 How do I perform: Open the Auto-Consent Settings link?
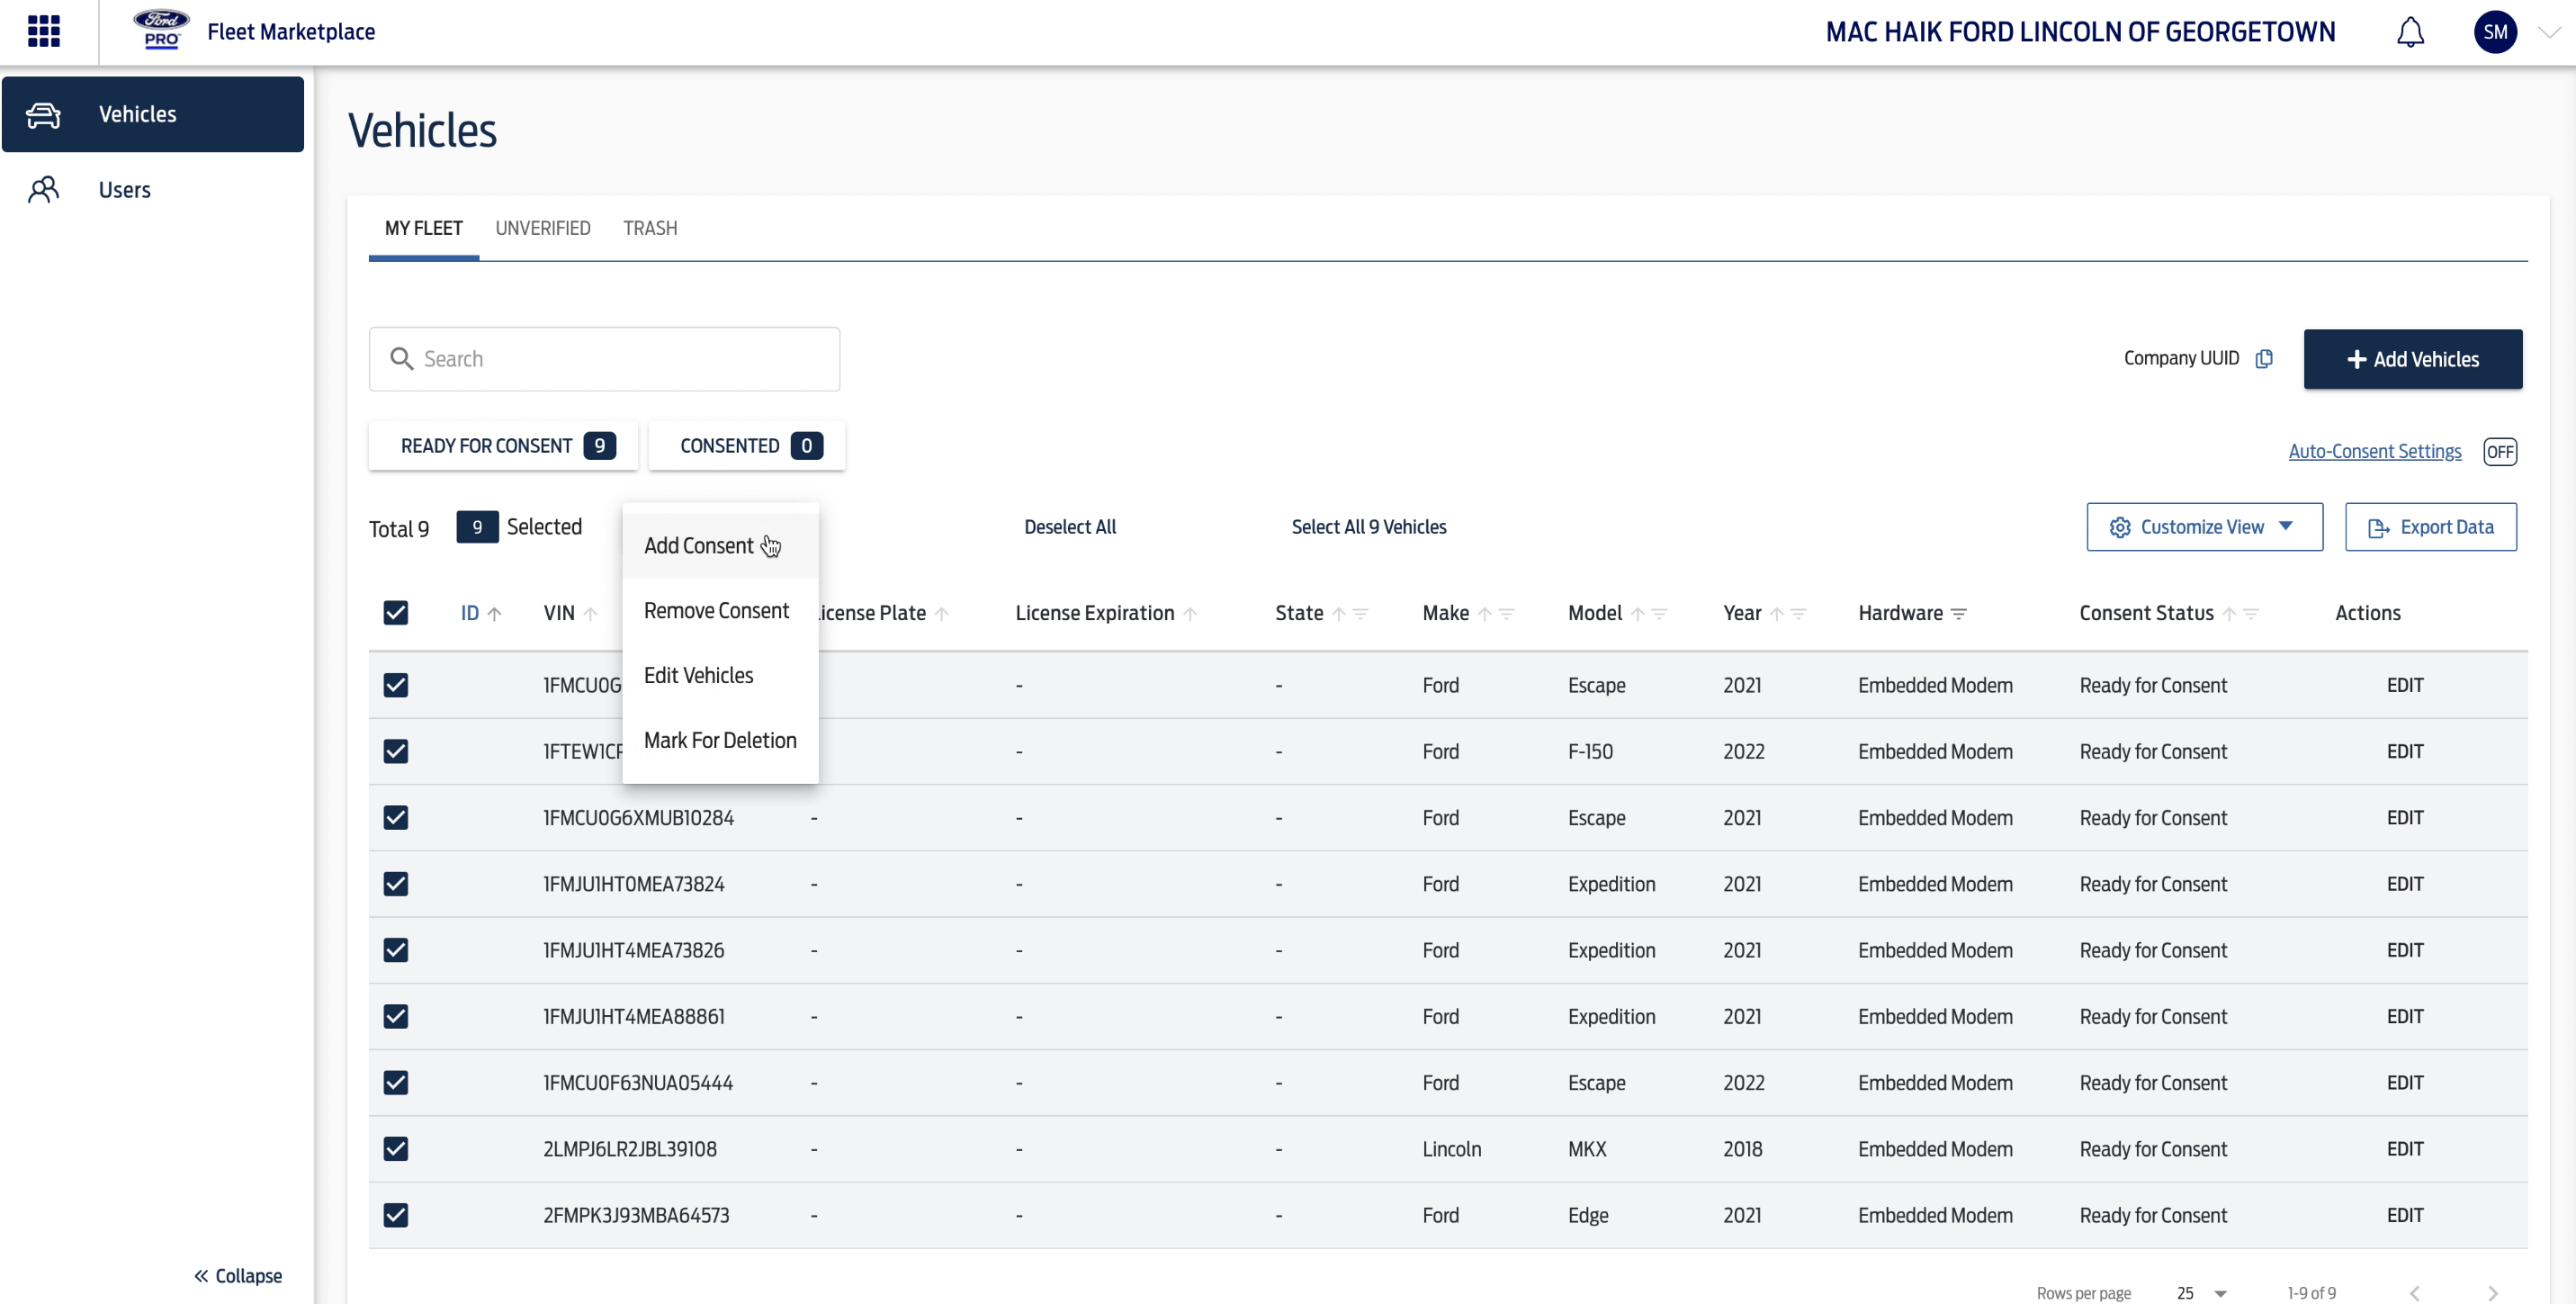click(x=2375, y=451)
